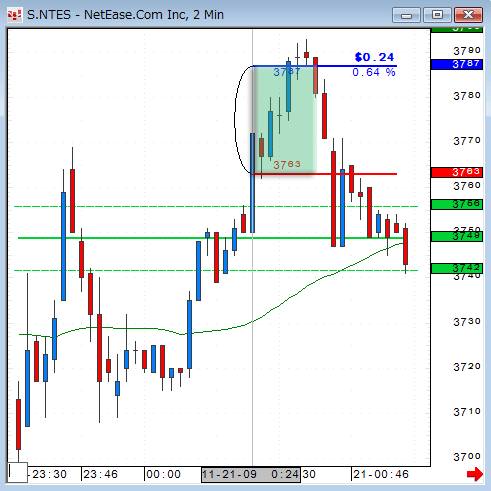Click the 3700 price axis label
Viewport: 491px width, 491px height.
pyautogui.click(x=467, y=457)
